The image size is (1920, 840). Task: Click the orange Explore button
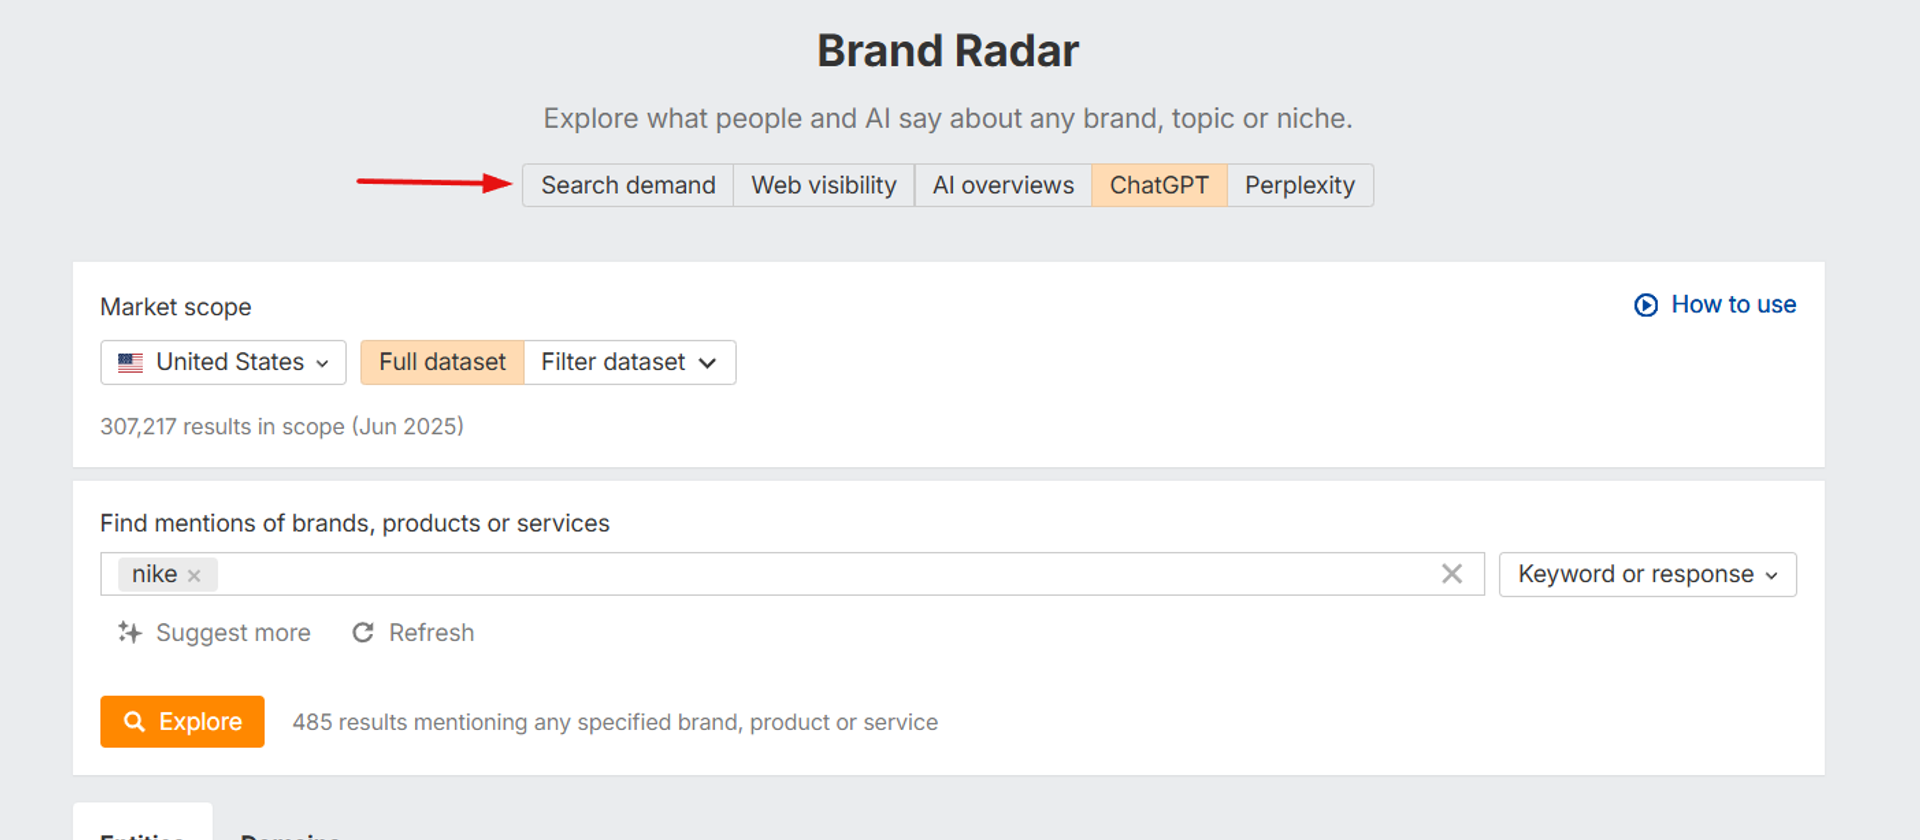[182, 722]
